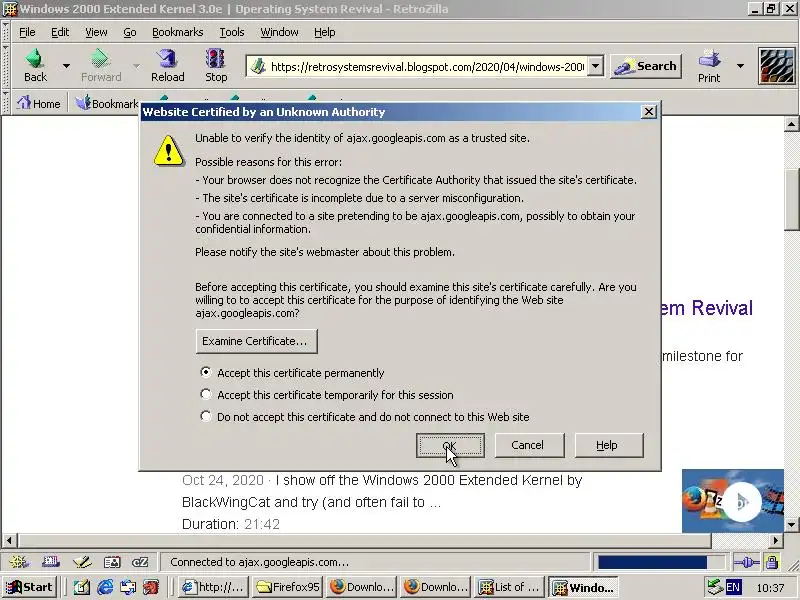This screenshot has width=800, height=600.
Task: Open the Bookmarks menu
Action: click(178, 32)
